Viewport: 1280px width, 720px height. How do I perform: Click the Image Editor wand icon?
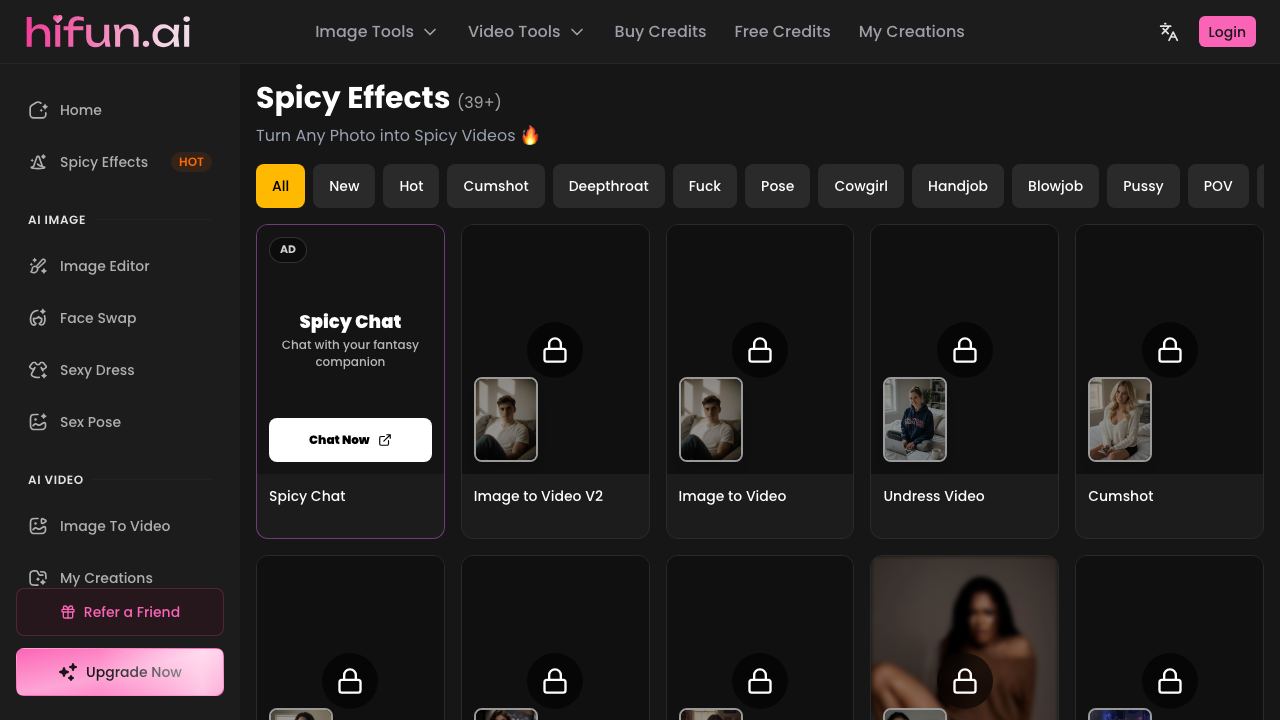(x=38, y=266)
